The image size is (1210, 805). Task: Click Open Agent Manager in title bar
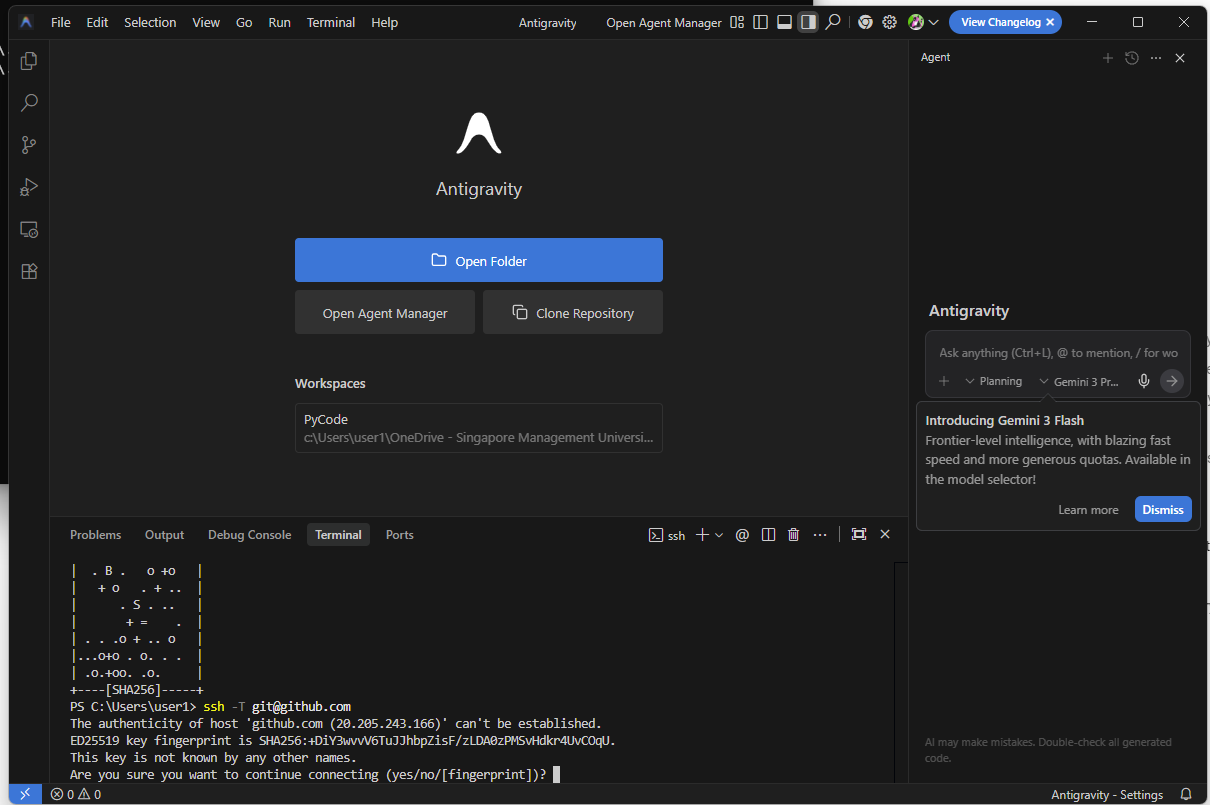click(664, 22)
